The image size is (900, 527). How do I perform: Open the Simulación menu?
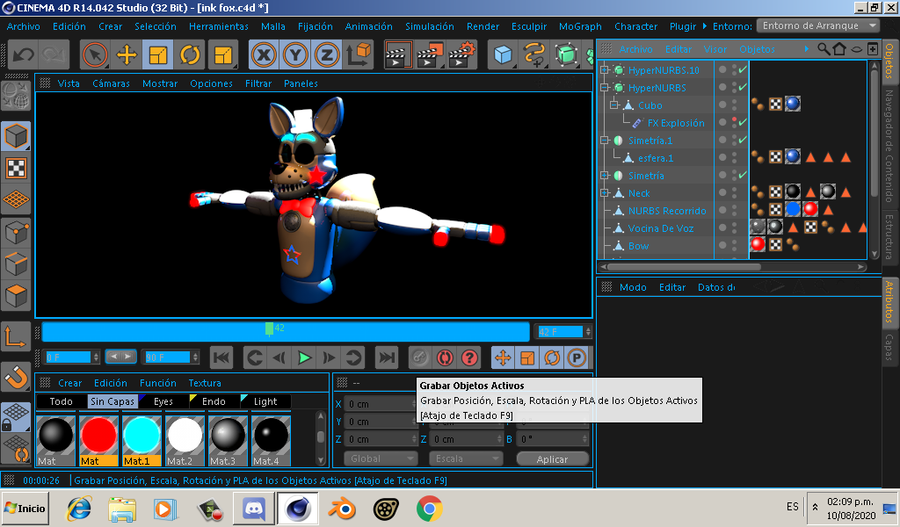click(429, 26)
